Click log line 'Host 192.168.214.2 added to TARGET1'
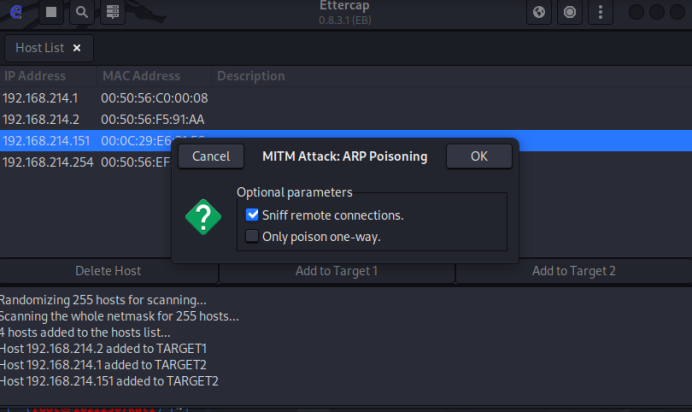 (x=103, y=349)
